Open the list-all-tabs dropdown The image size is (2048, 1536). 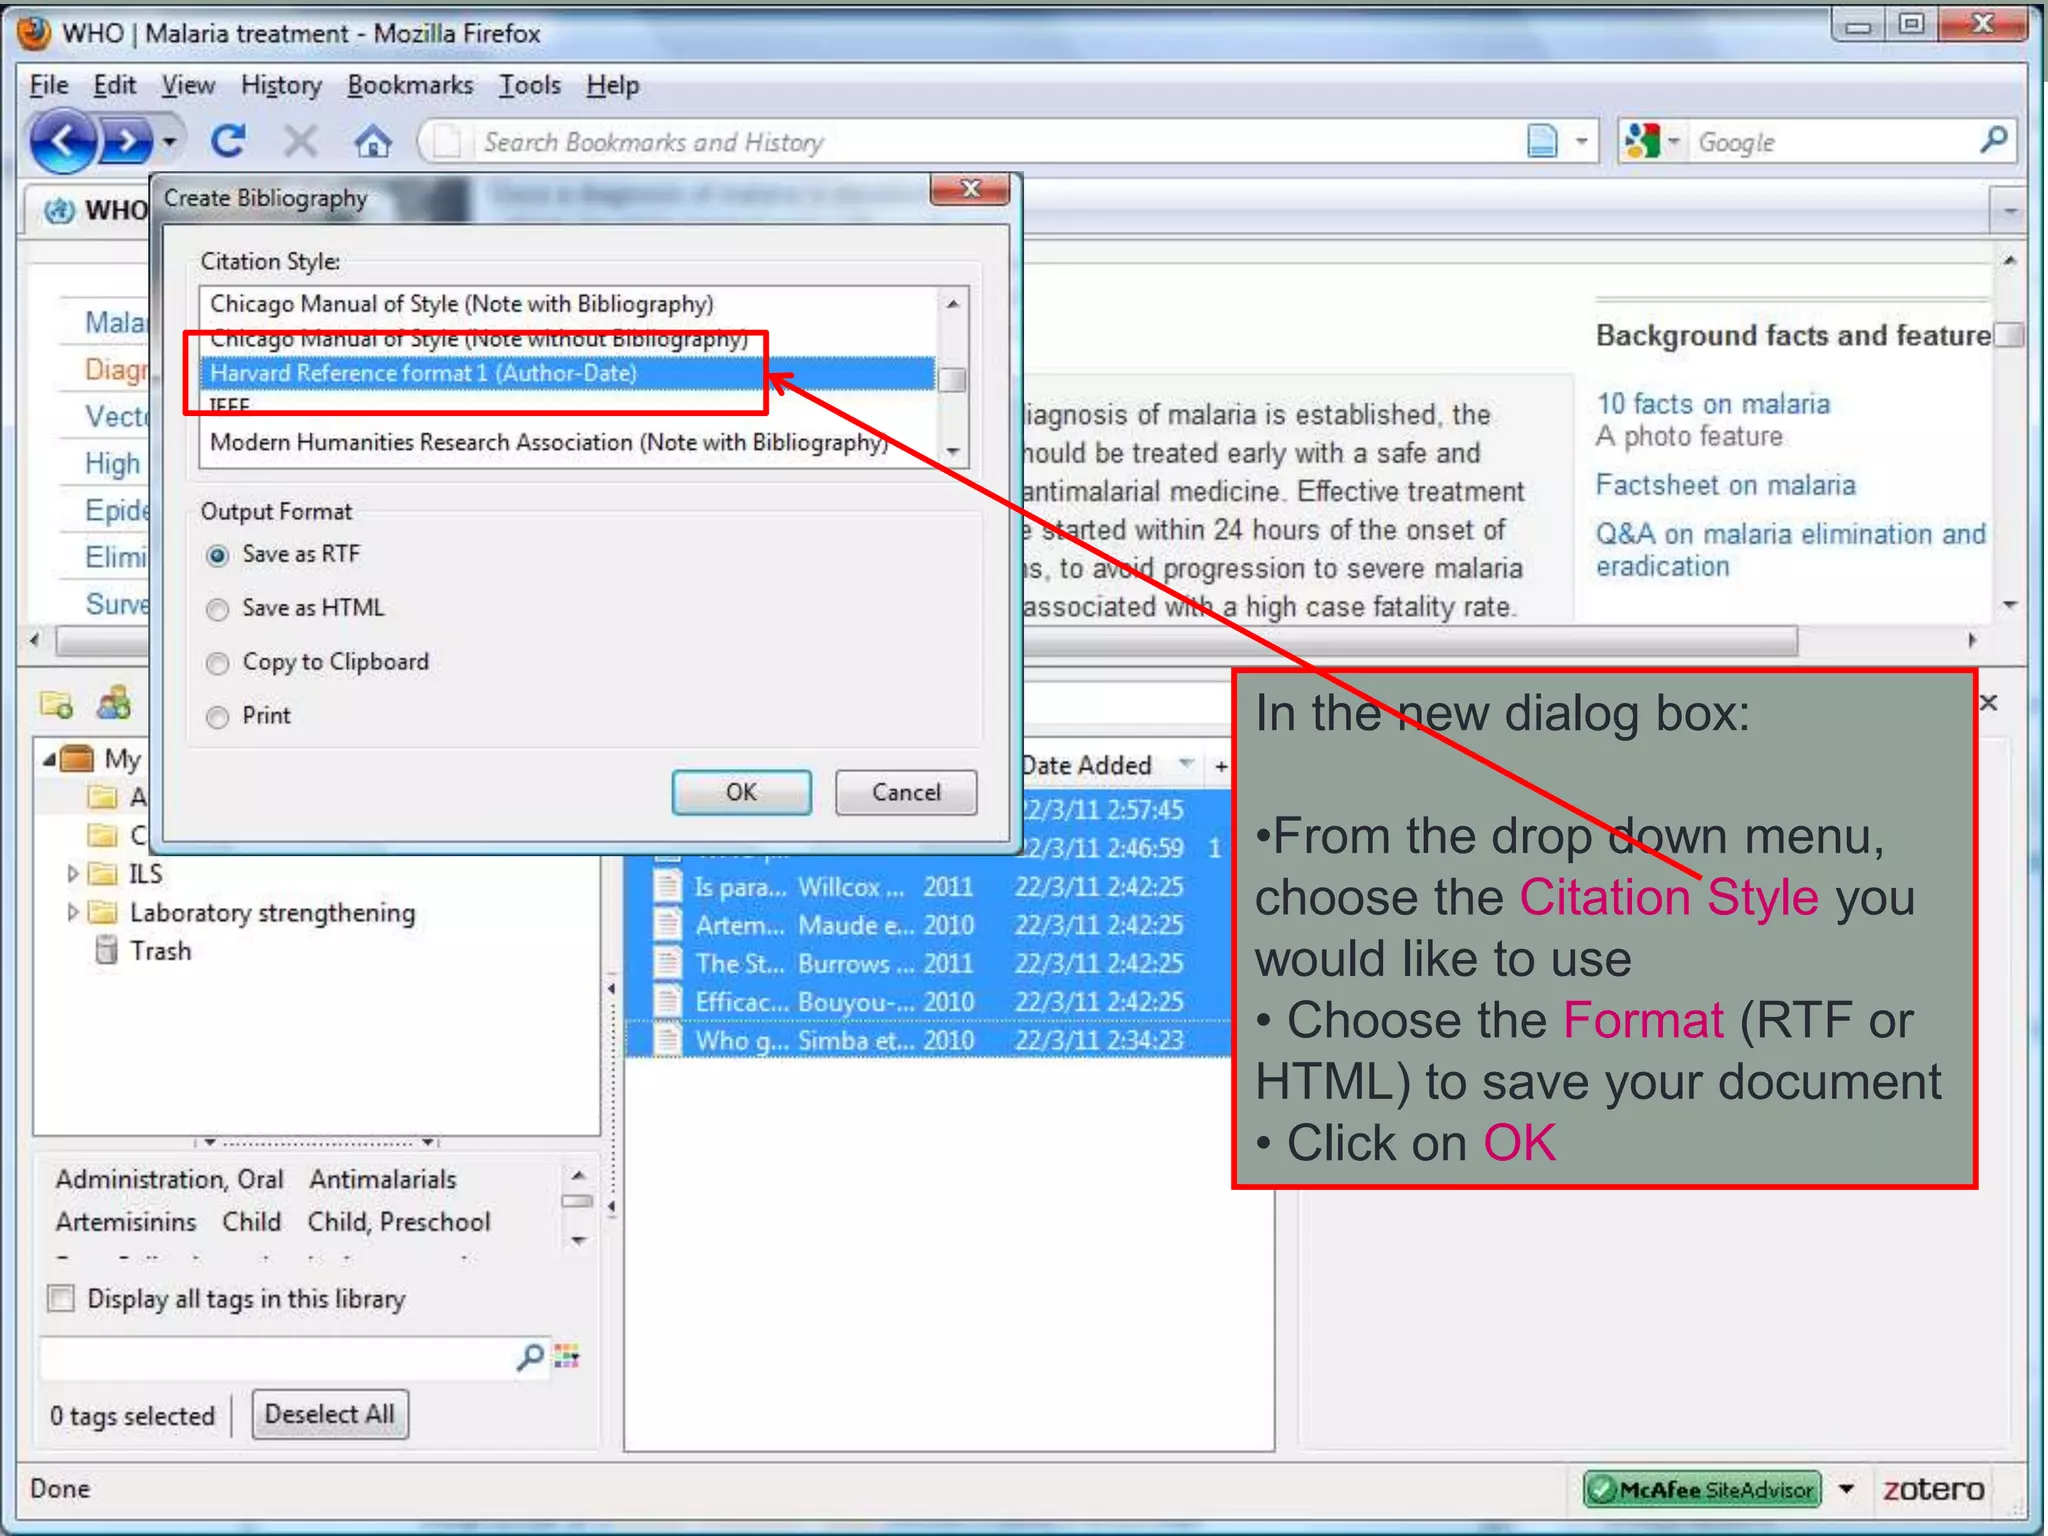click(2010, 211)
